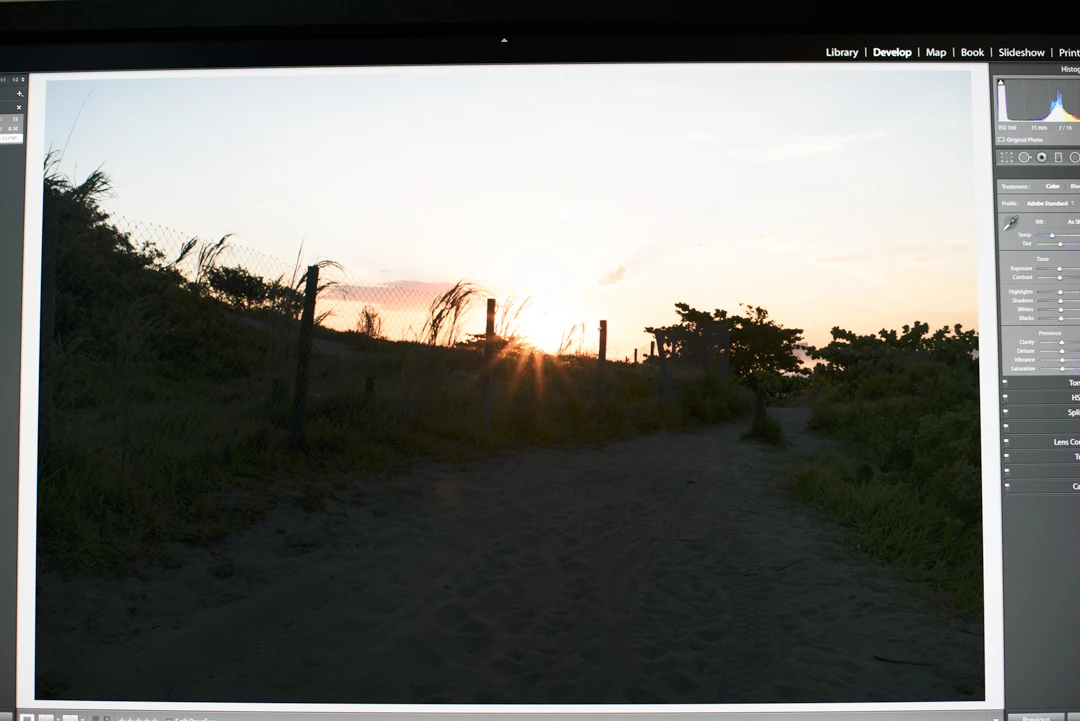The width and height of the screenshot is (1080, 721).
Task: Adjust the Contrast slider
Action: [x=1059, y=278]
